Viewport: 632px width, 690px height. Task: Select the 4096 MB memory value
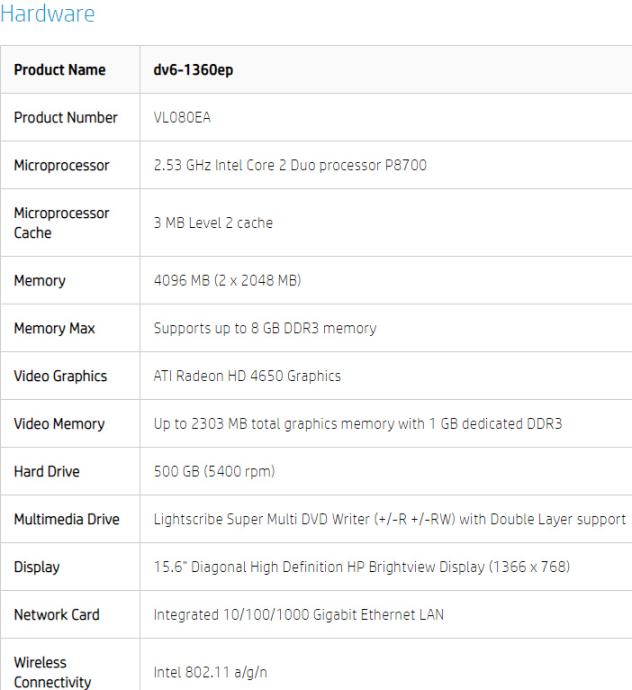click(227, 280)
